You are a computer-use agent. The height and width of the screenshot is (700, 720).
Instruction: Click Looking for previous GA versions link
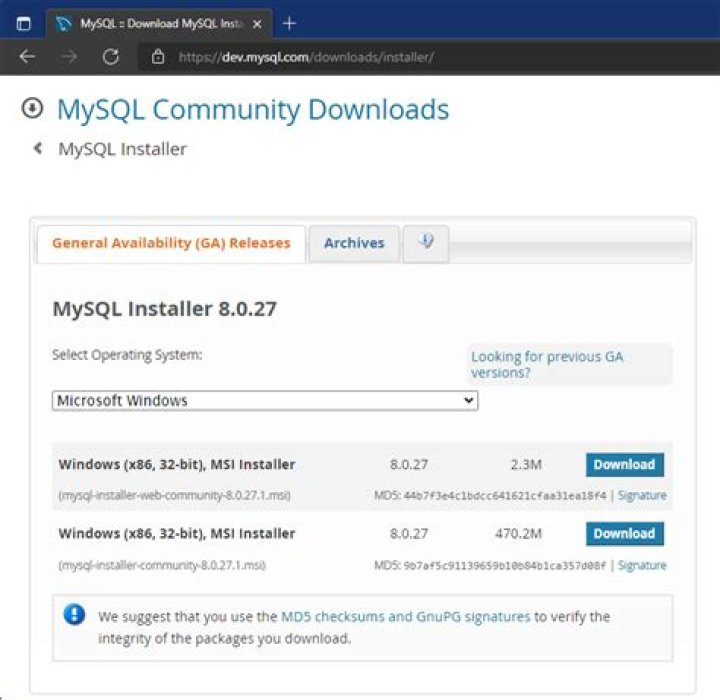click(x=547, y=364)
